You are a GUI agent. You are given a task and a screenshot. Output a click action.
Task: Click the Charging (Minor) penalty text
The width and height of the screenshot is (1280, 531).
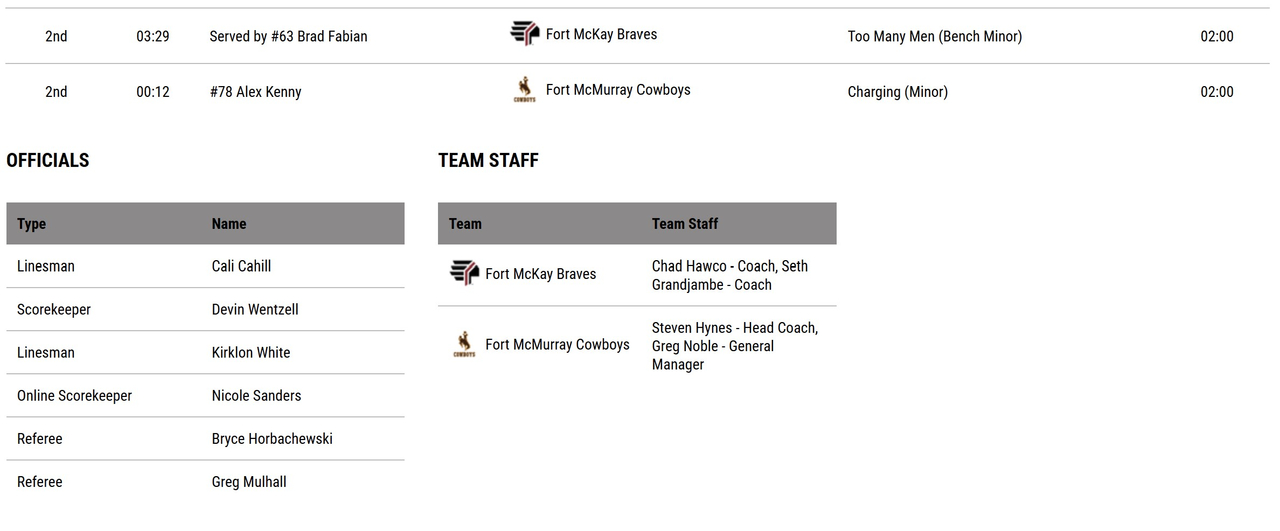tap(897, 92)
